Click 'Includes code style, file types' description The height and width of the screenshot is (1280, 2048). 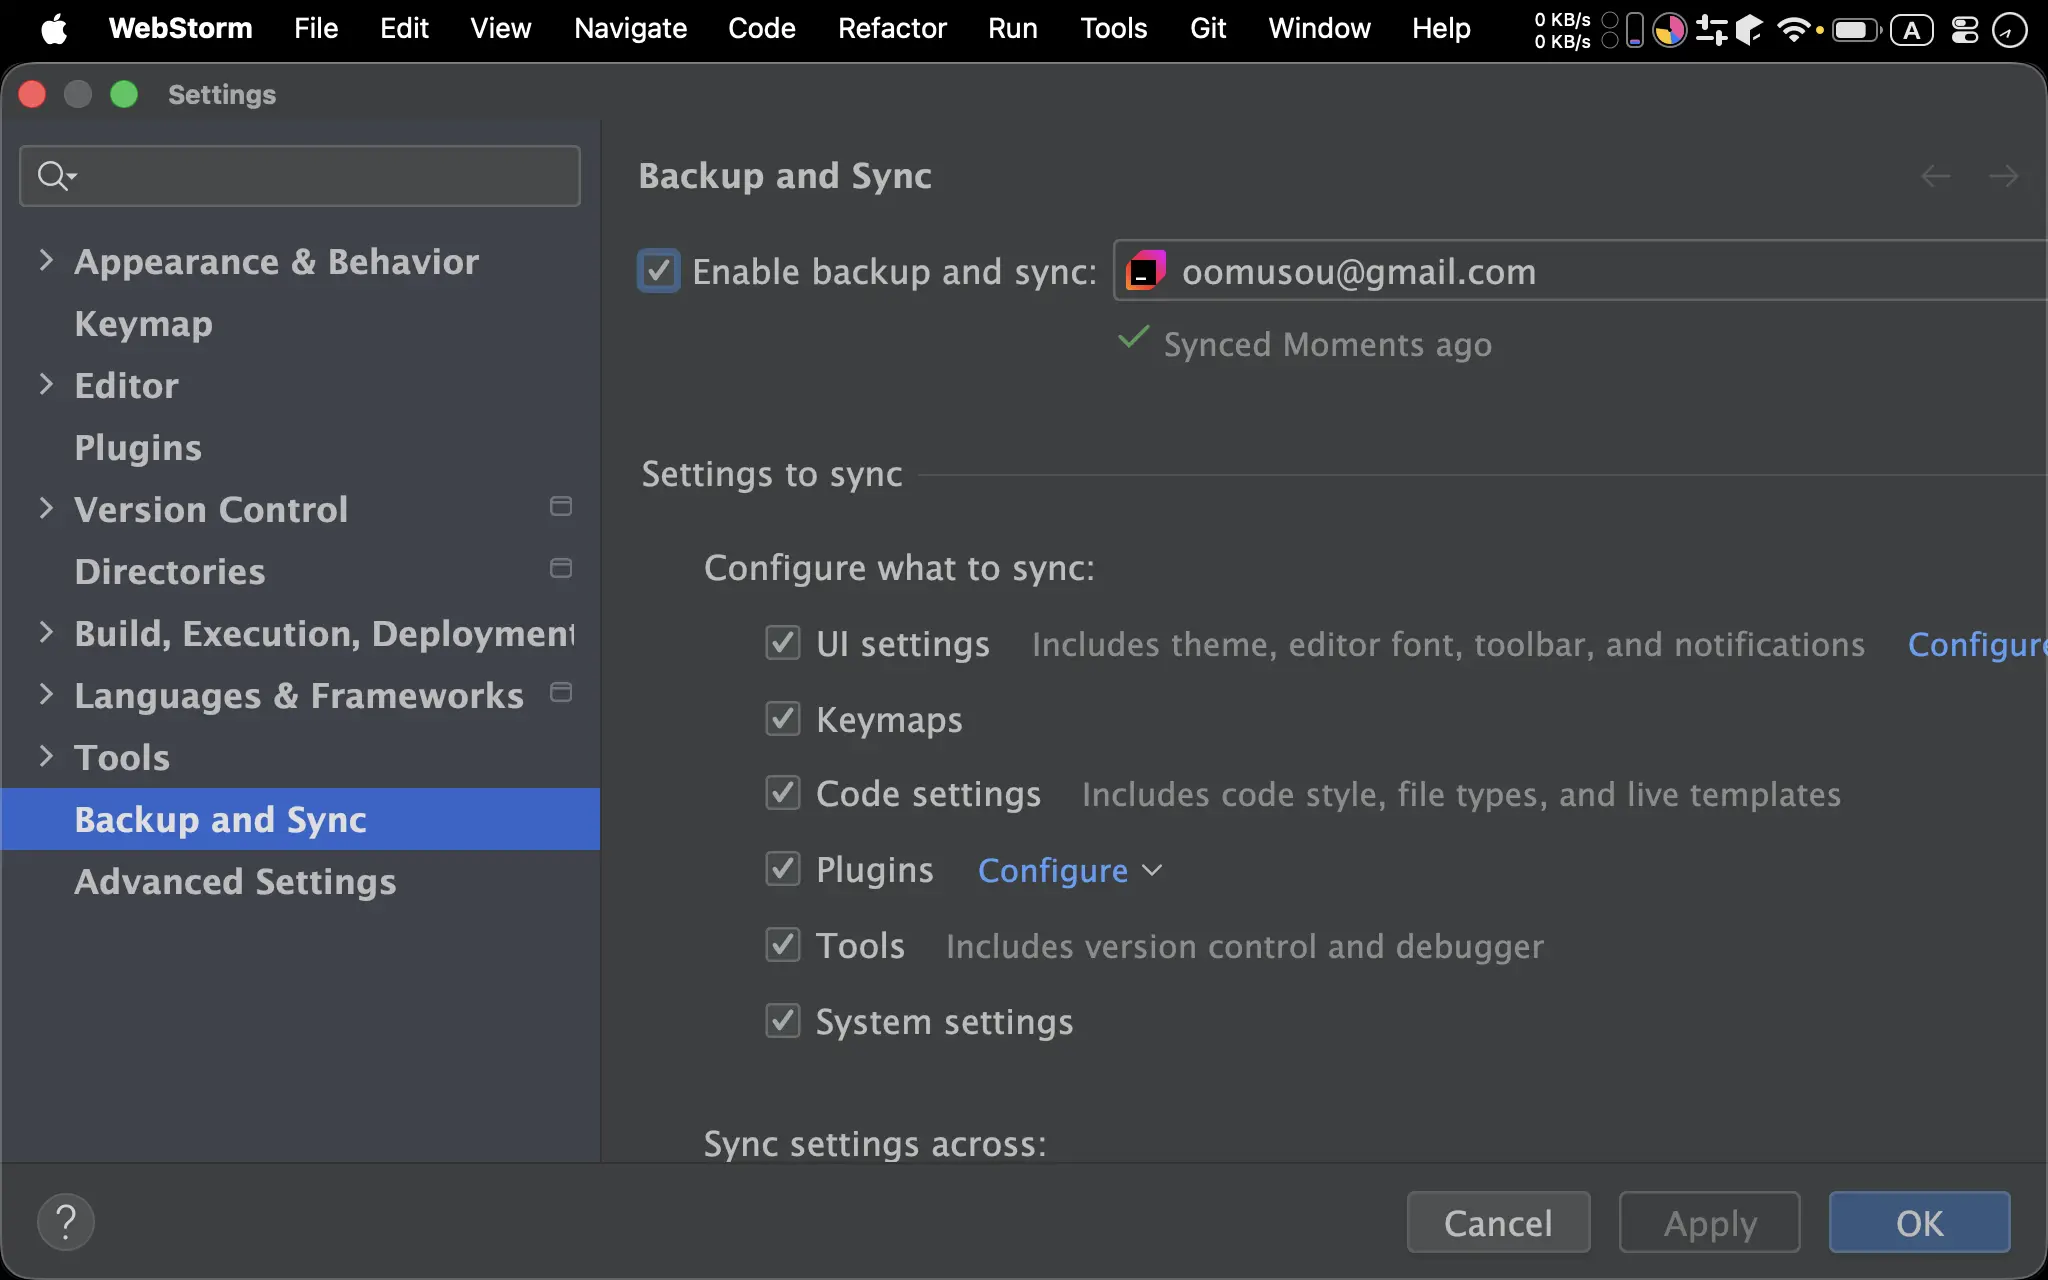[1461, 794]
